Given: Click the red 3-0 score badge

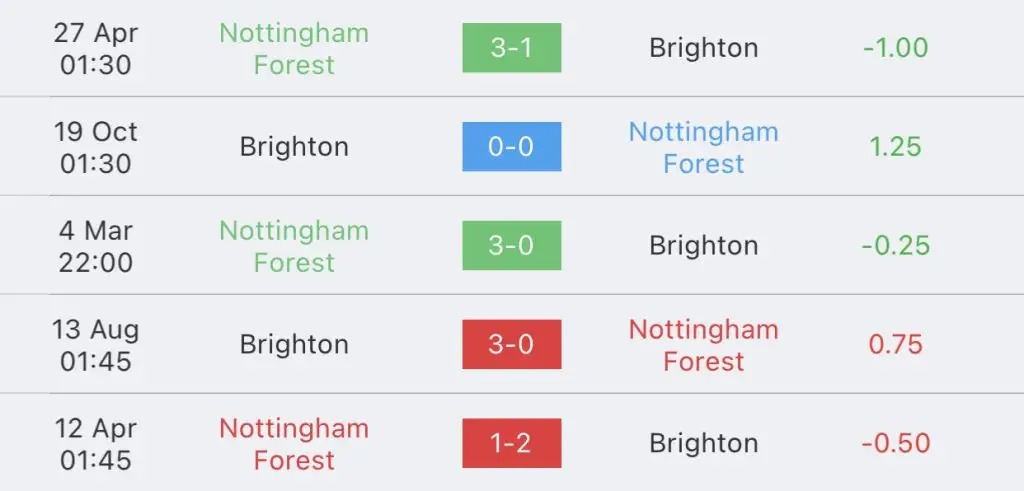Looking at the screenshot, I should pyautogui.click(x=511, y=344).
